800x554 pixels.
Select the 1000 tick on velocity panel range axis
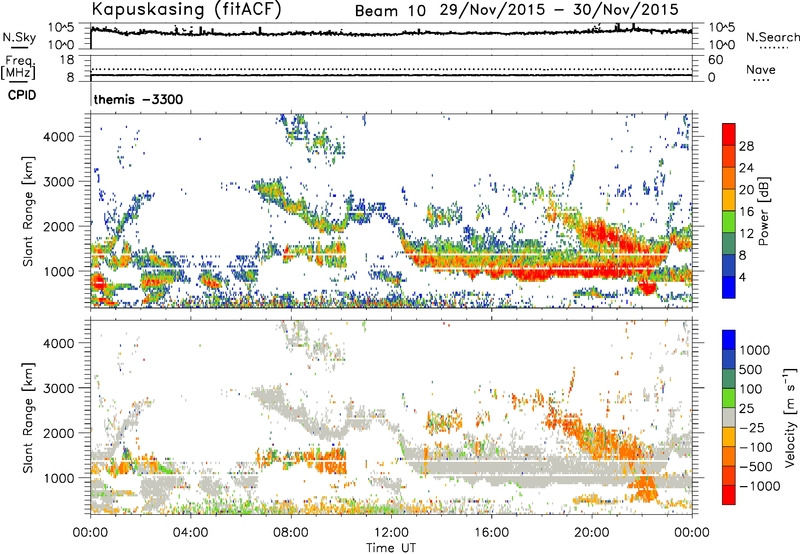[58, 478]
